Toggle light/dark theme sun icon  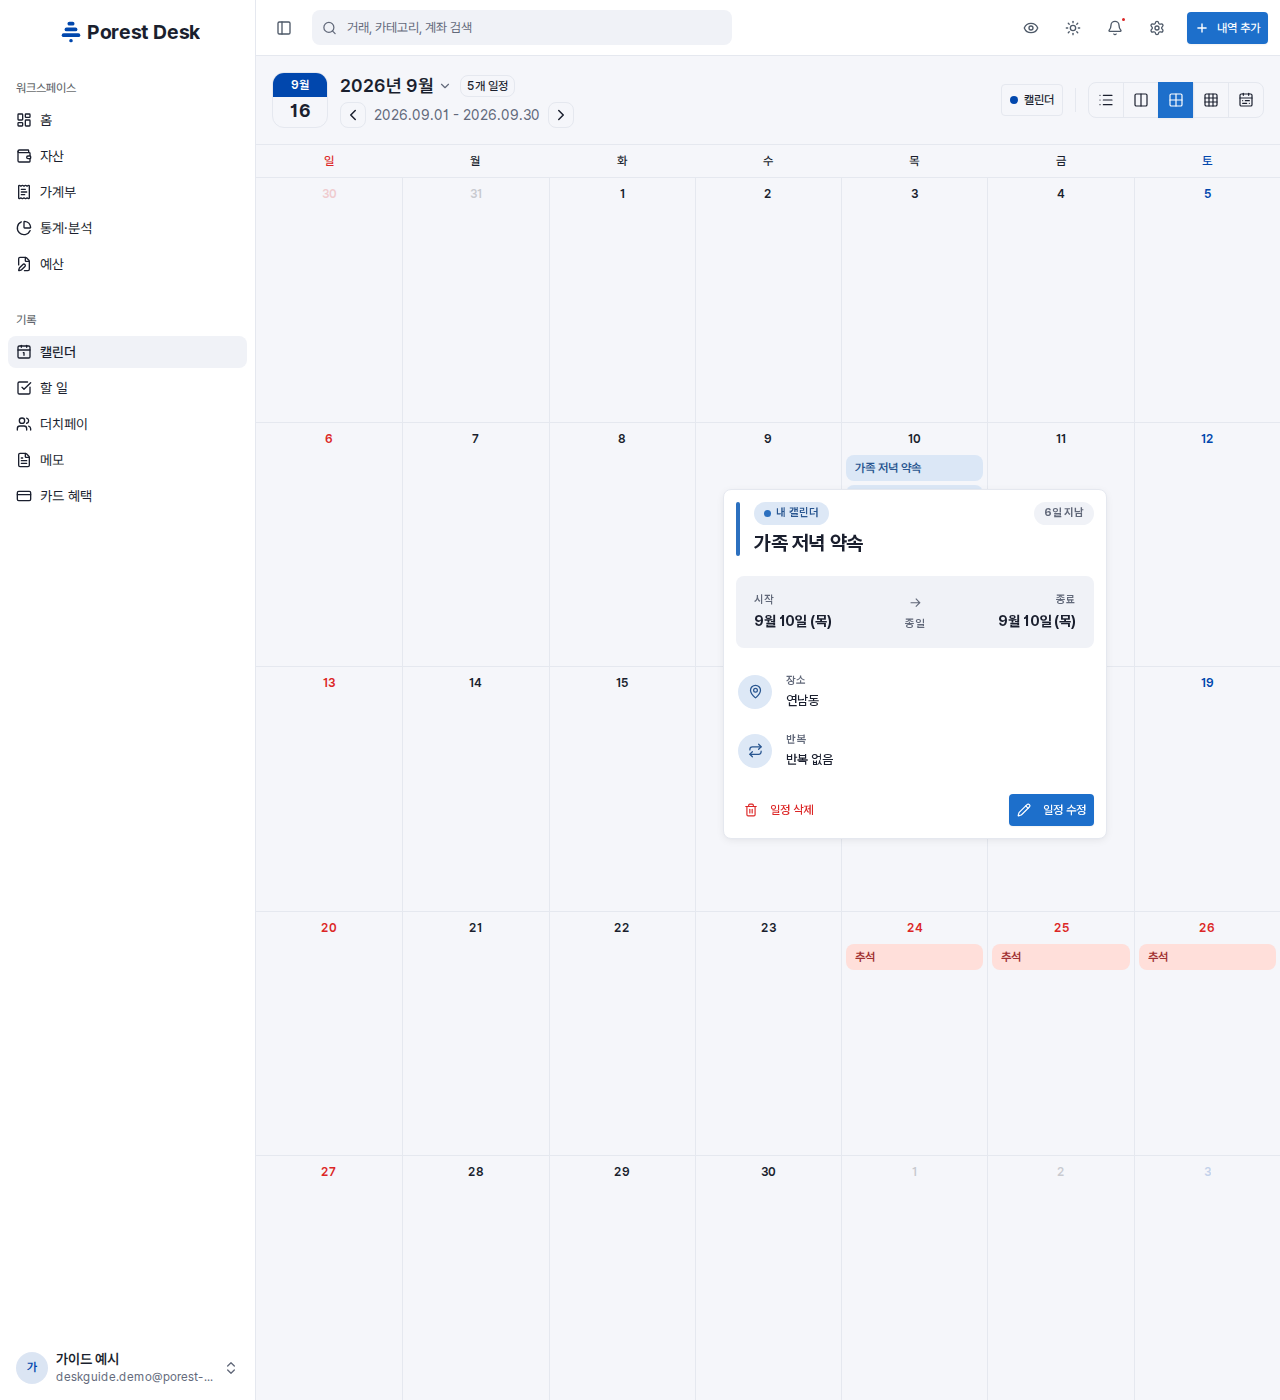tap(1073, 28)
